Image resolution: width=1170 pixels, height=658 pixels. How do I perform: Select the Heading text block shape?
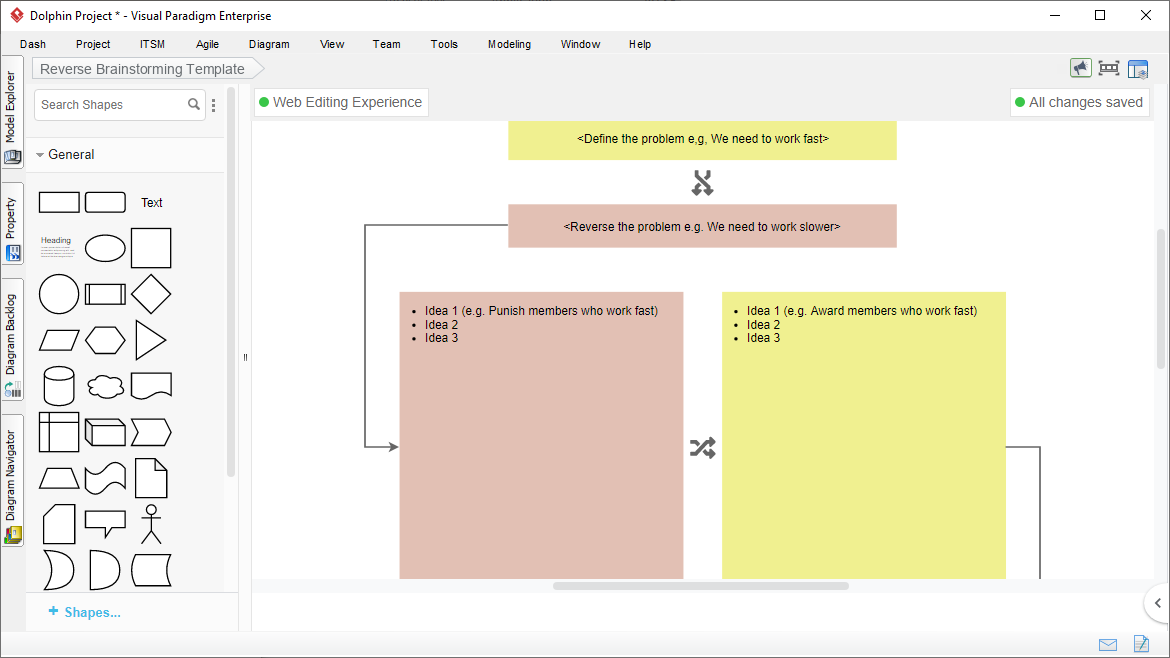(57, 247)
